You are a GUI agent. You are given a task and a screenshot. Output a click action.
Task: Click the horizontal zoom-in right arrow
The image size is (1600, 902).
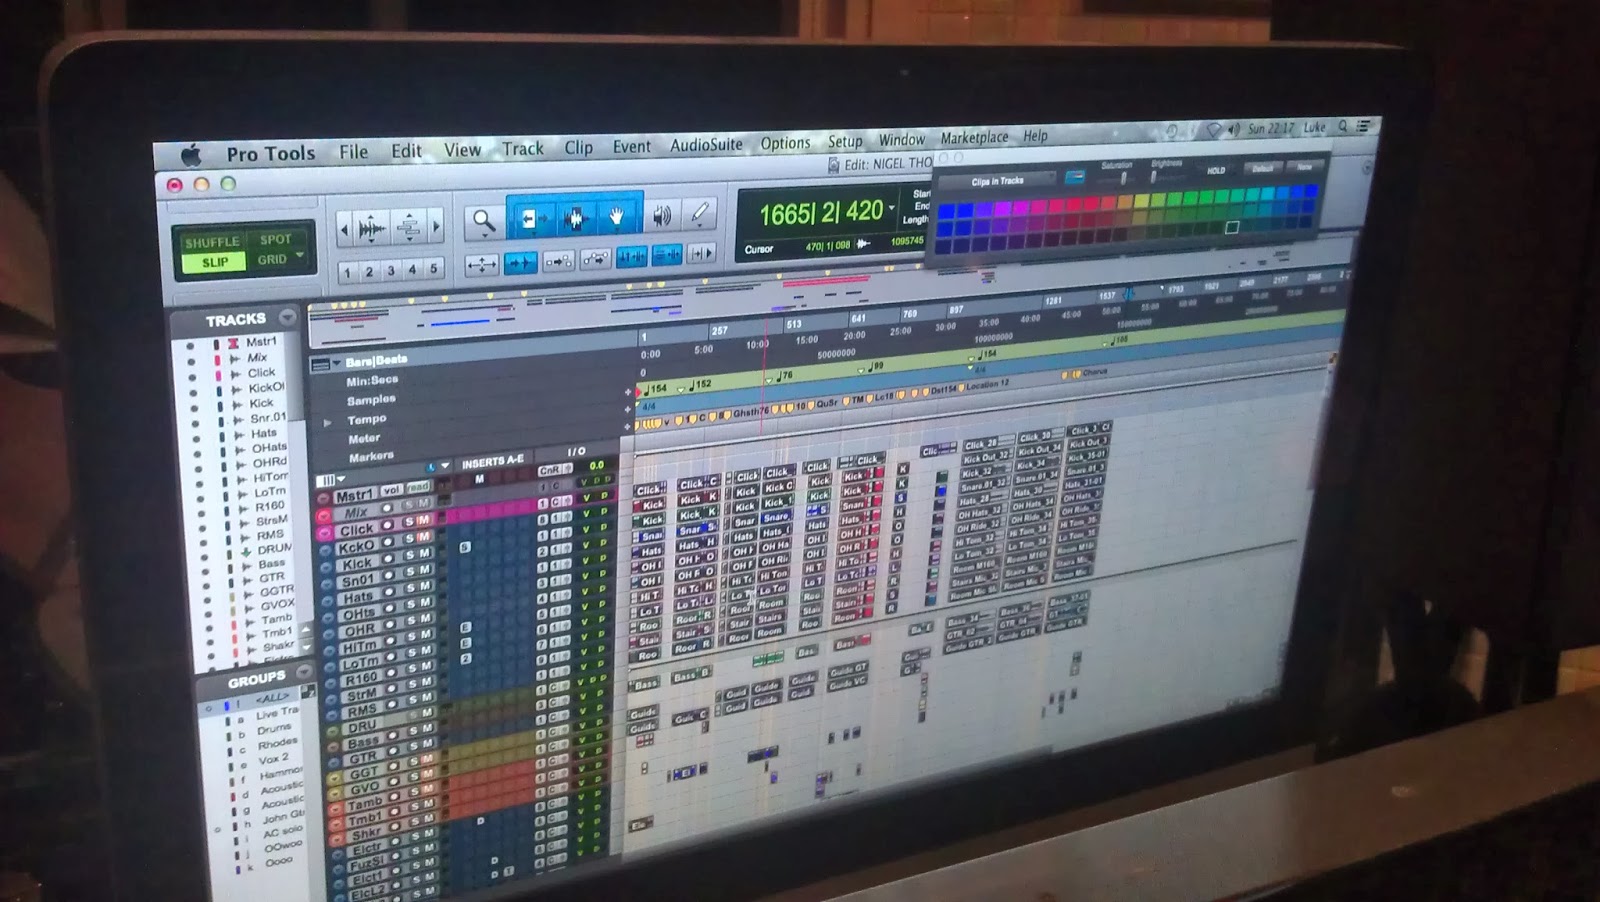click(435, 227)
